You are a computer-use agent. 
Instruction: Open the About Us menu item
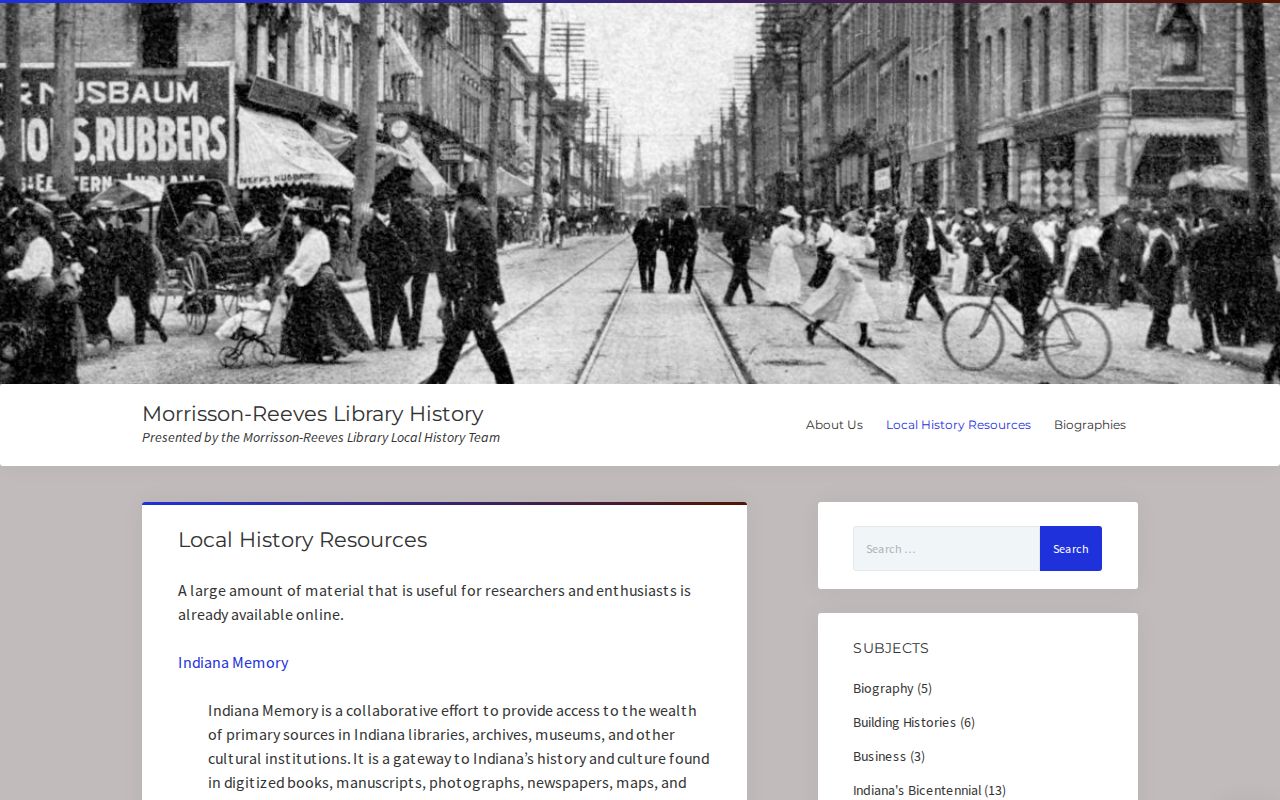point(834,425)
